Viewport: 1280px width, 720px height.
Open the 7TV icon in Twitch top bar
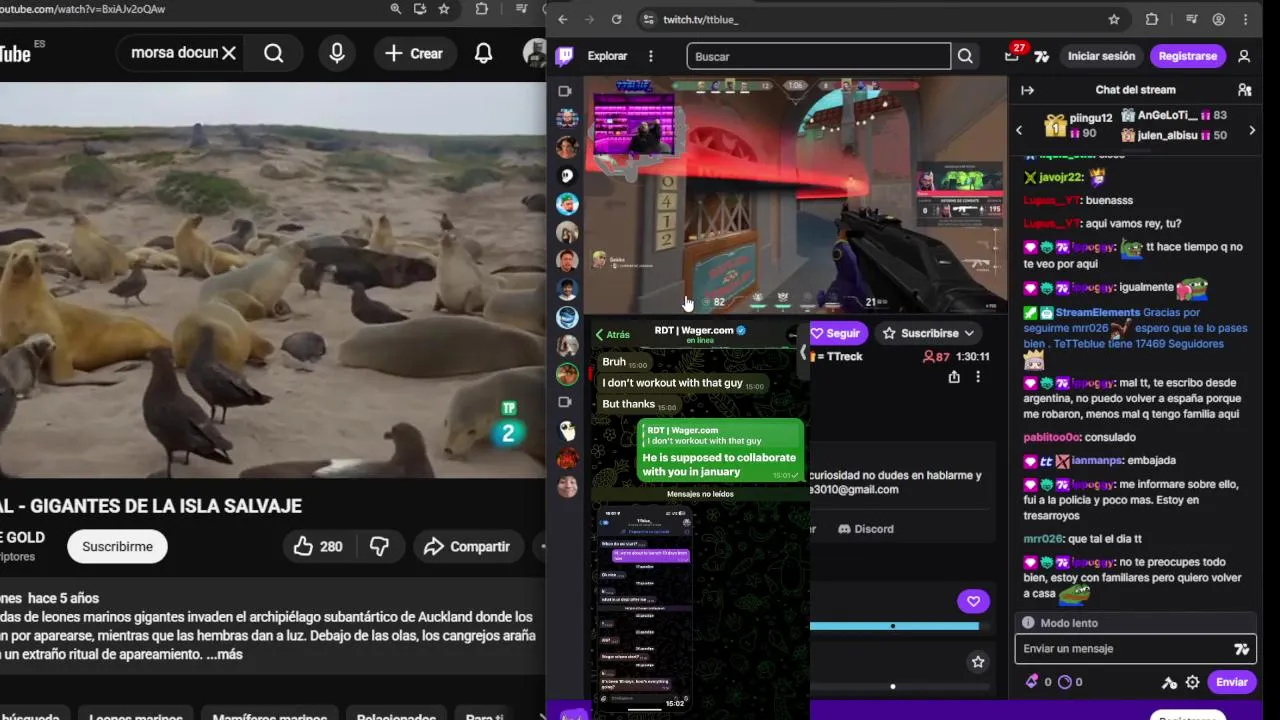click(1042, 56)
